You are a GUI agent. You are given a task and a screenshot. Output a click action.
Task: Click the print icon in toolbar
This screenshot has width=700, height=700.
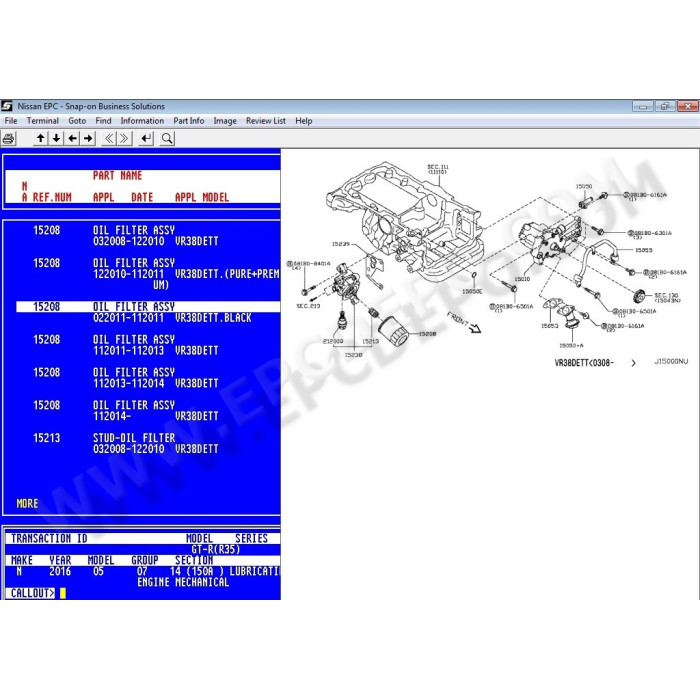[8, 139]
